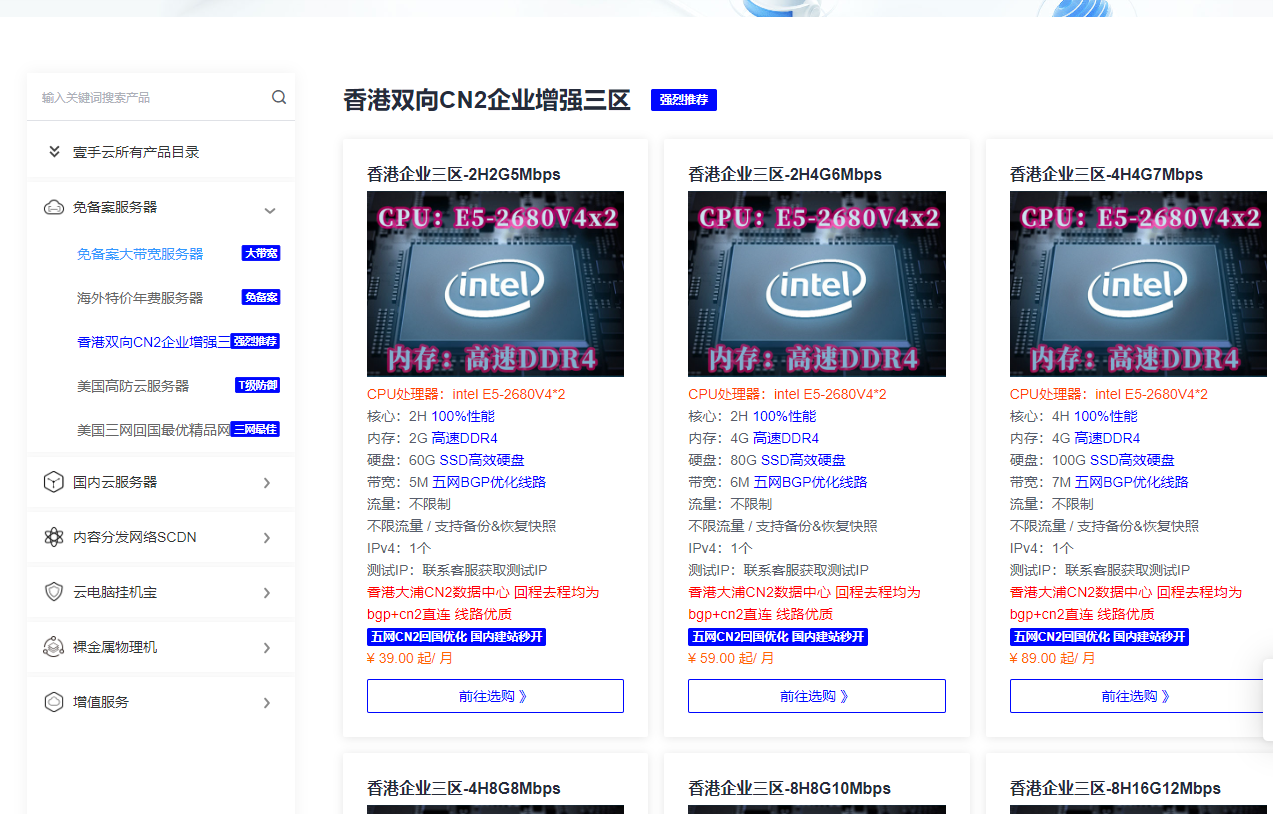Click the 4H4G7Mbps Intel CPU thumbnail

(x=1138, y=284)
